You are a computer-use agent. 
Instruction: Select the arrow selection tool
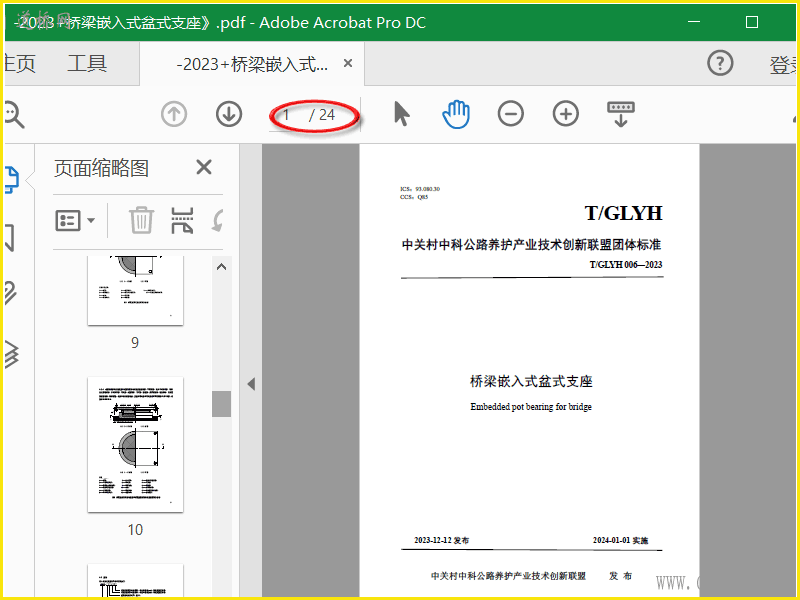[402, 114]
